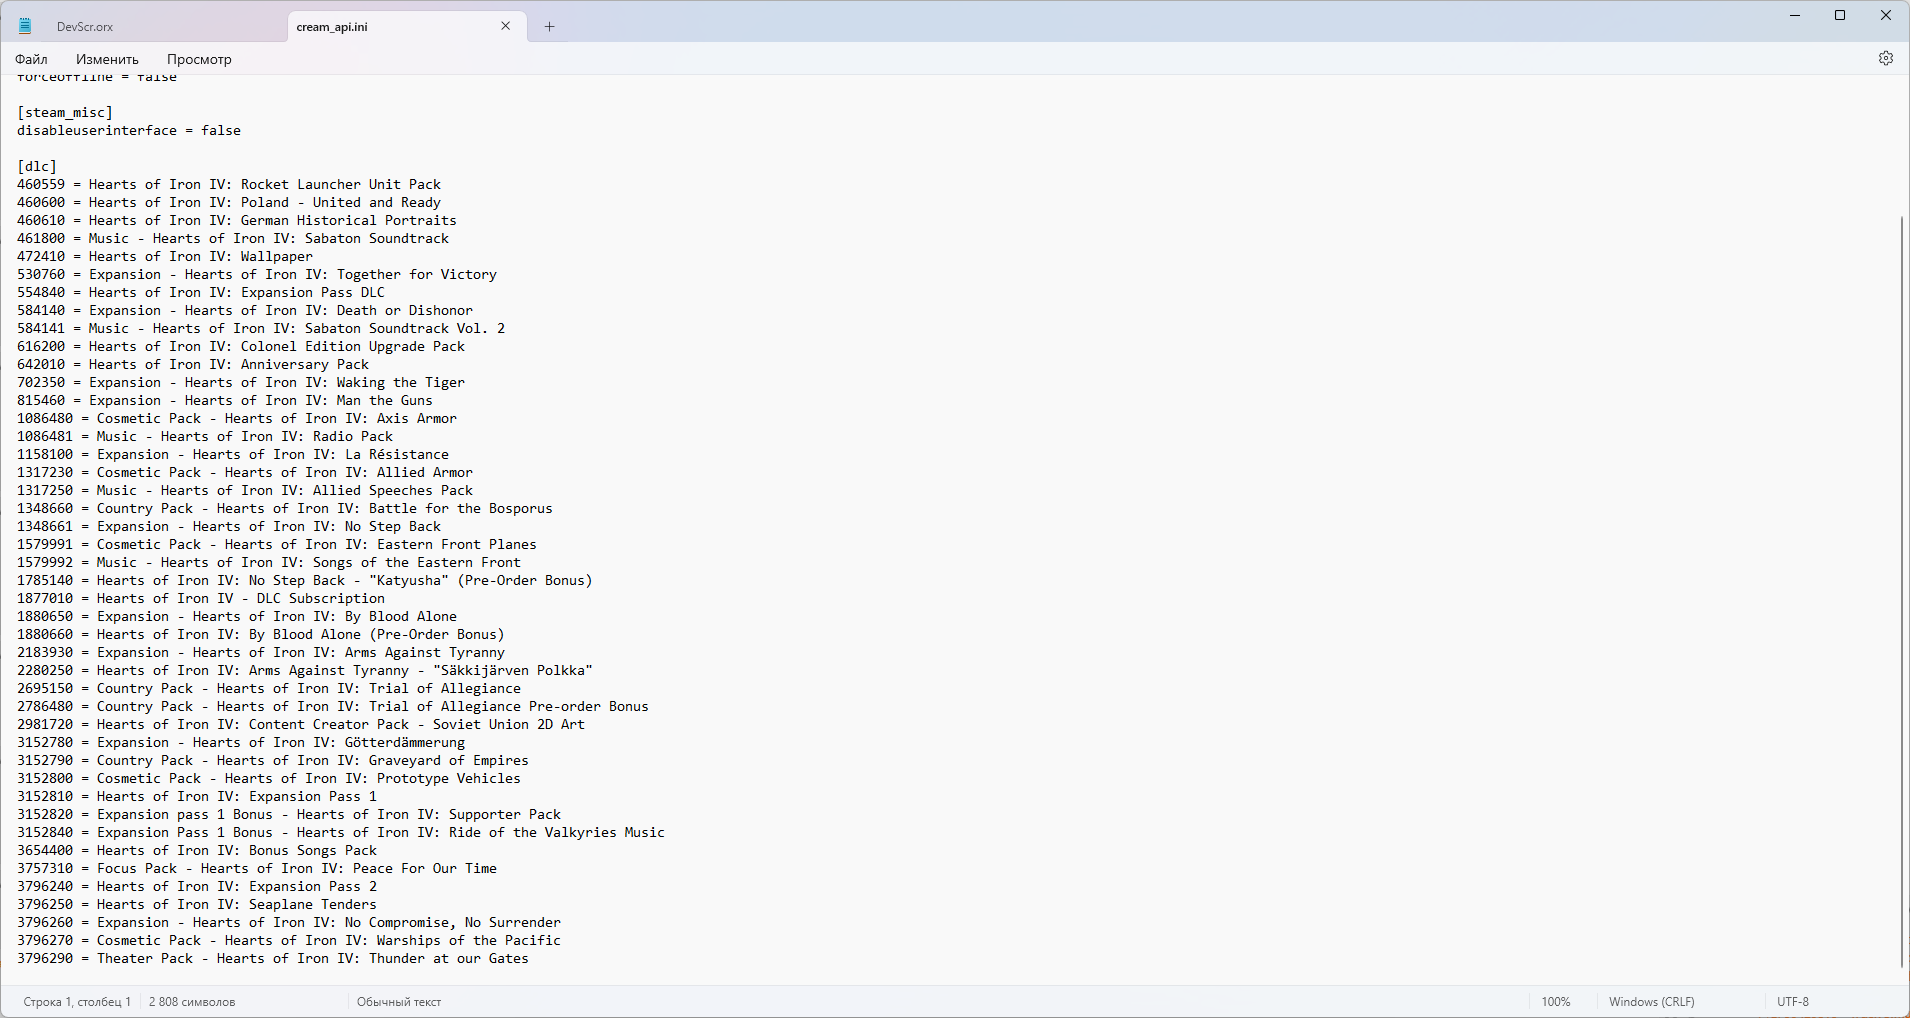Click the "Säkkijärven Polkka" line
Screen dimensions: 1910x1018
tap(305, 671)
